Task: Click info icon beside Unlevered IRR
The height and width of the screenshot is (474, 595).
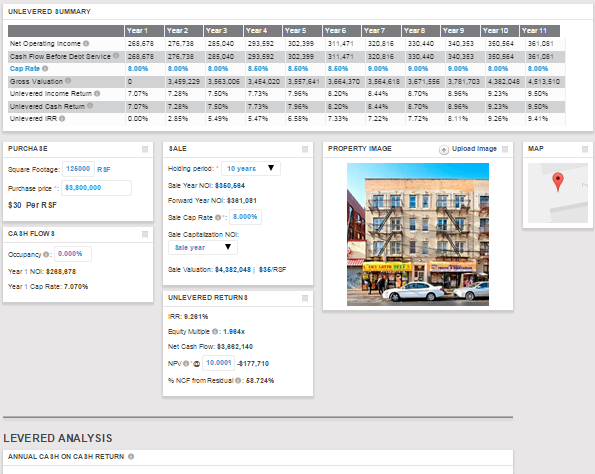Action: 62,118
